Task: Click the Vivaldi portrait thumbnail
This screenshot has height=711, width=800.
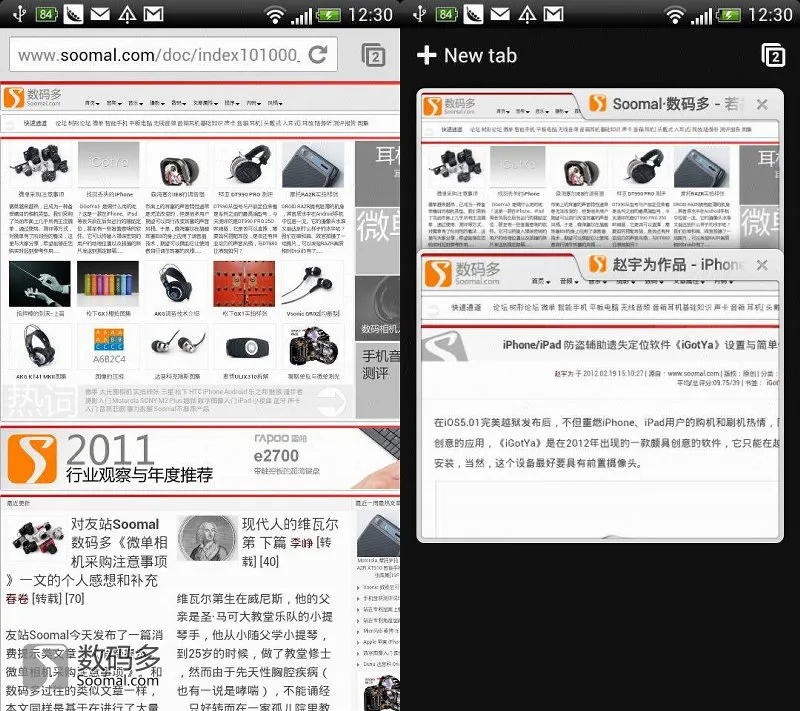Action: click(x=207, y=539)
